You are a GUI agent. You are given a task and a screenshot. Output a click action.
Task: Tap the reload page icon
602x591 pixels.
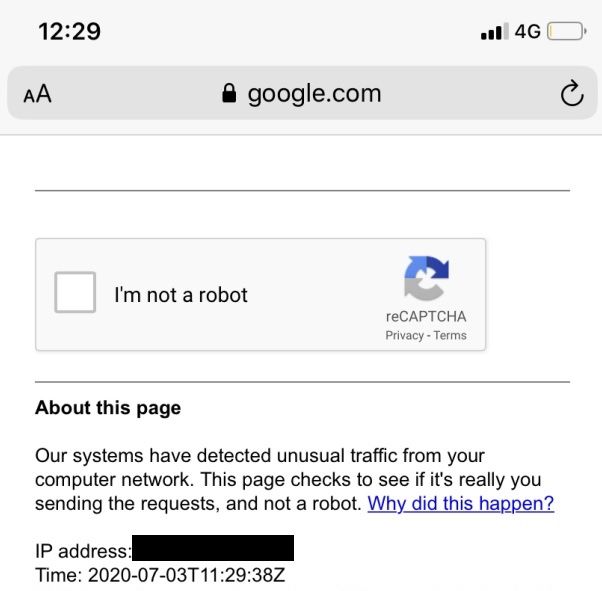click(570, 94)
